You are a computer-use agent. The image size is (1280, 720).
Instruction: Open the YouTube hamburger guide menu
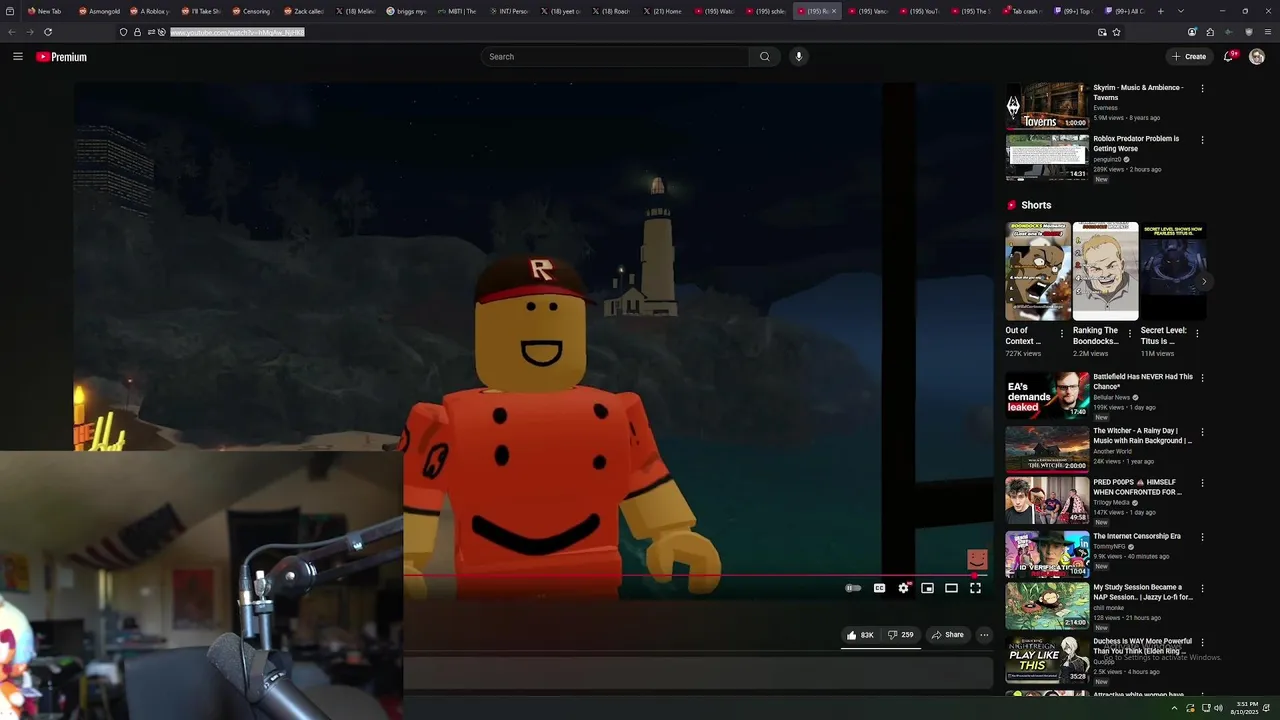[x=17, y=57]
